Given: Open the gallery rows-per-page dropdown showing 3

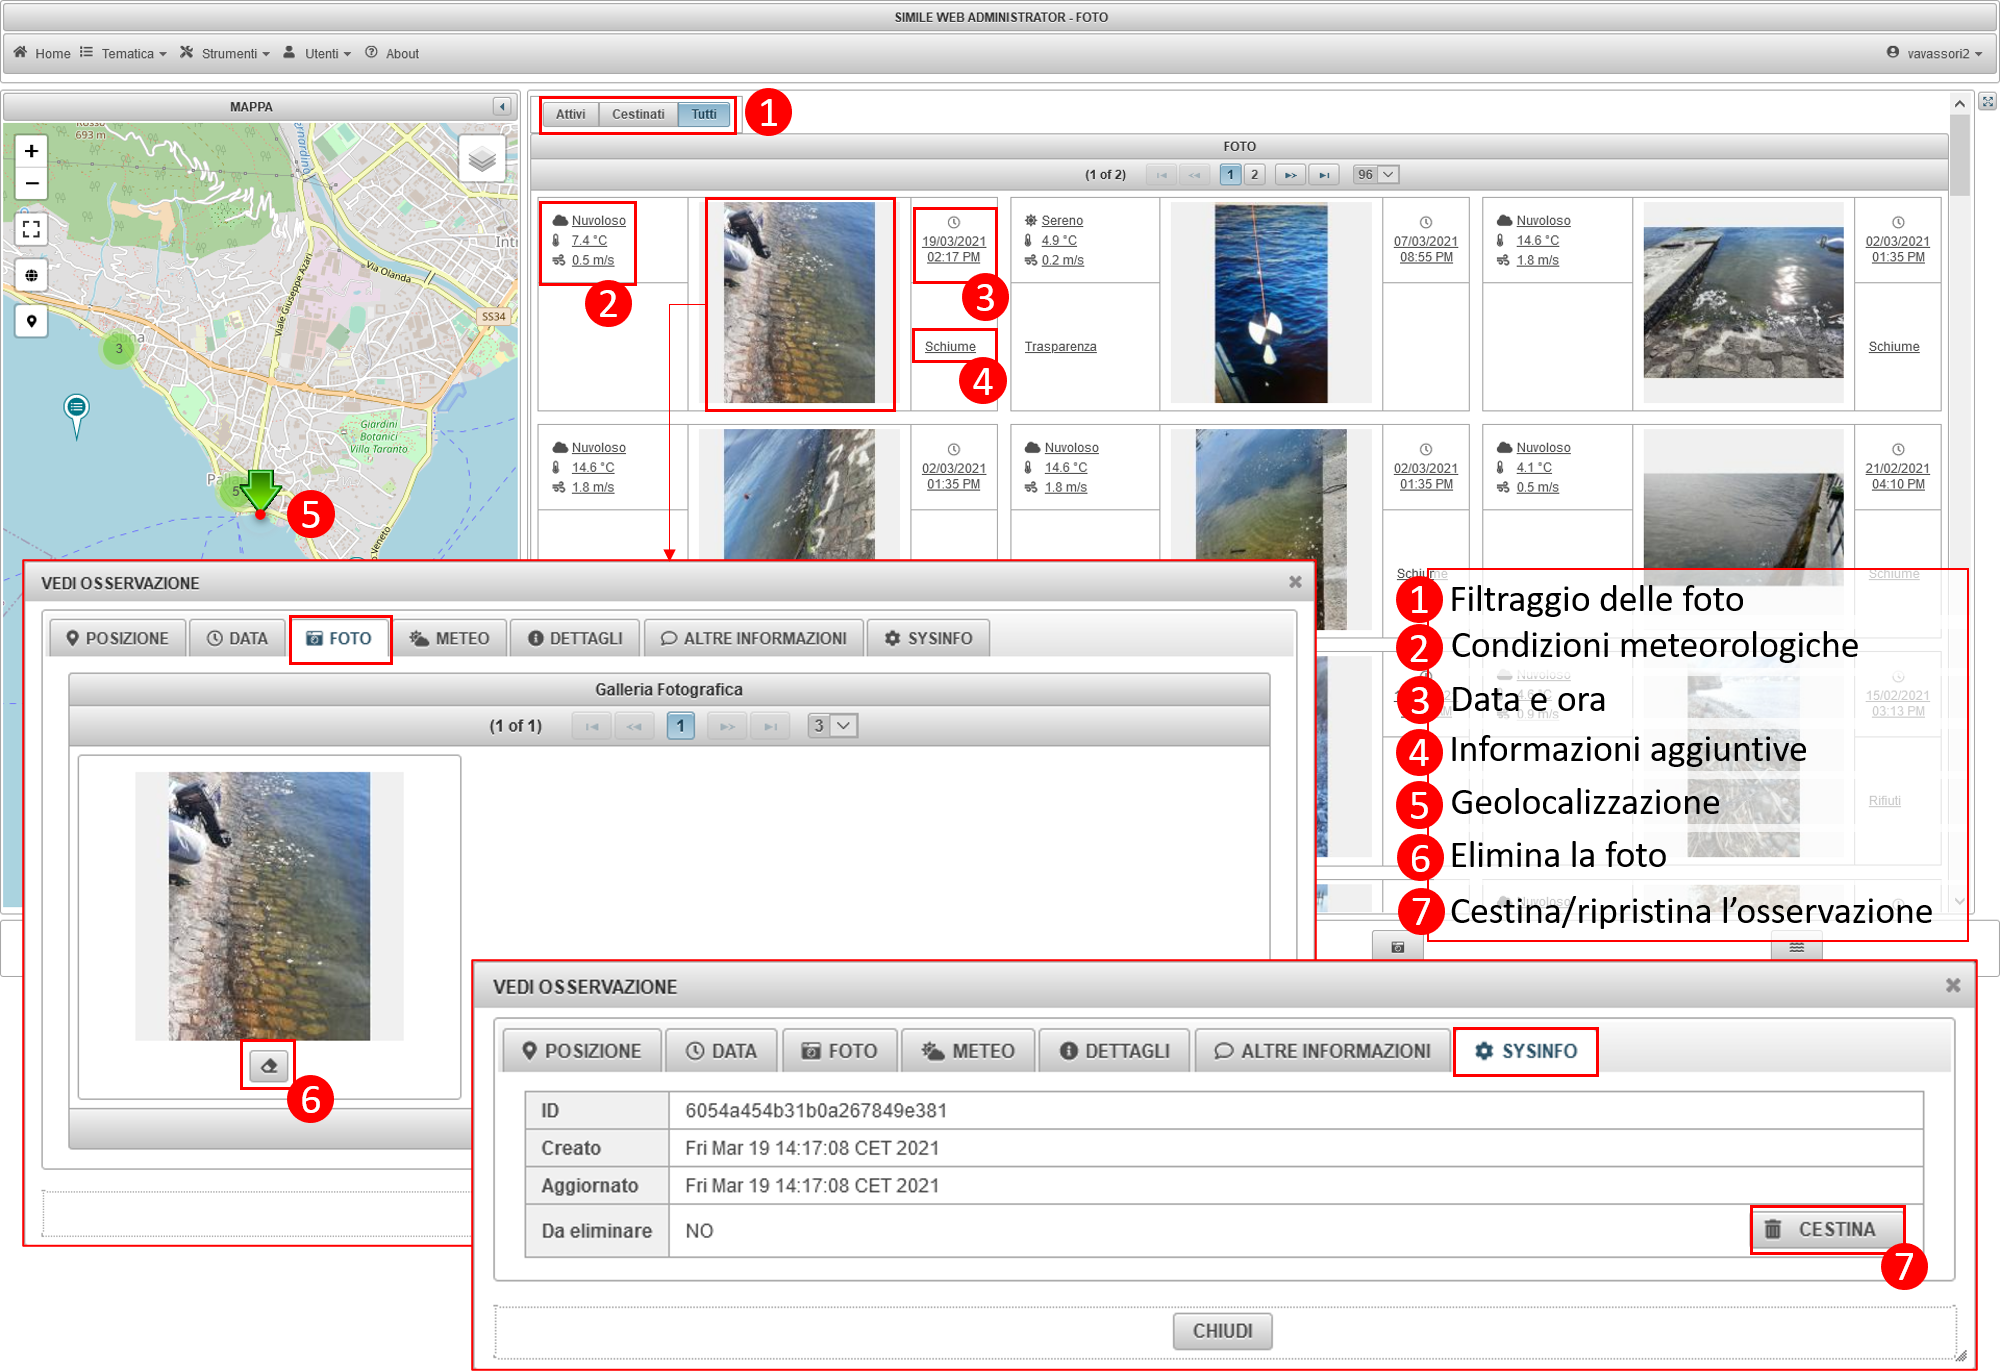Looking at the screenshot, I should (x=832, y=725).
